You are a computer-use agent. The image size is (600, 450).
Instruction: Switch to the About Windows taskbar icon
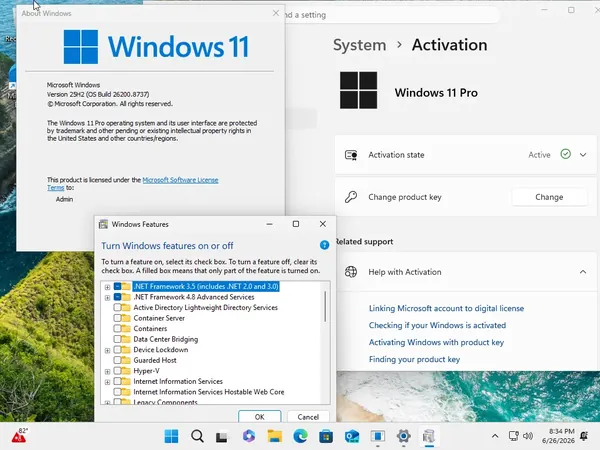pos(378,436)
